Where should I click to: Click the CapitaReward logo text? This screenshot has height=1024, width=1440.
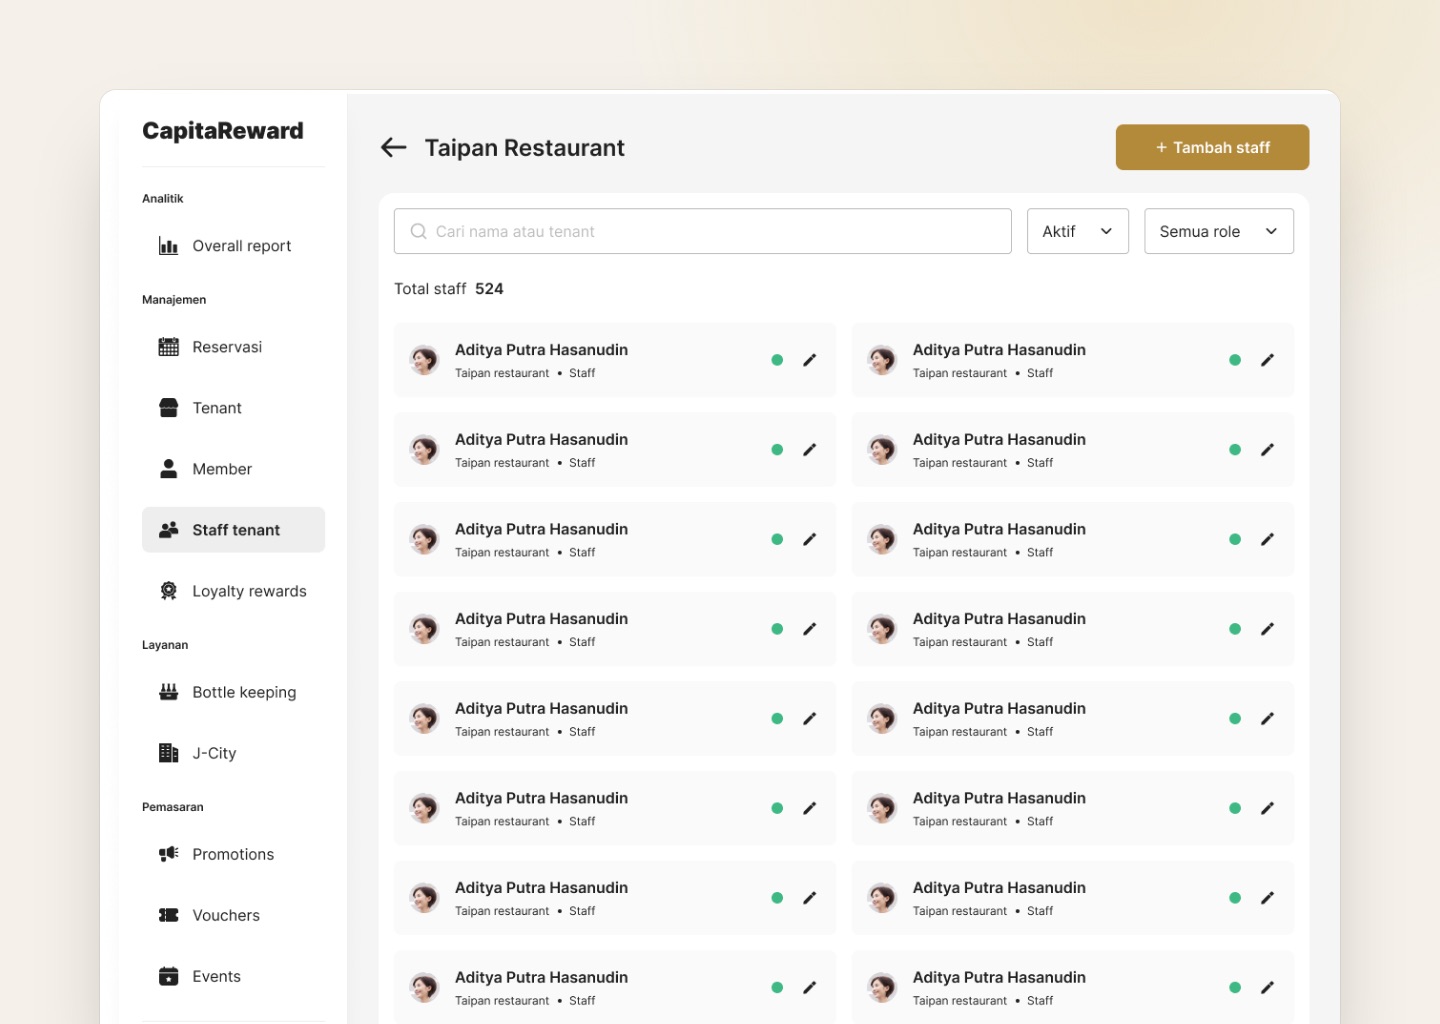pyautogui.click(x=223, y=131)
